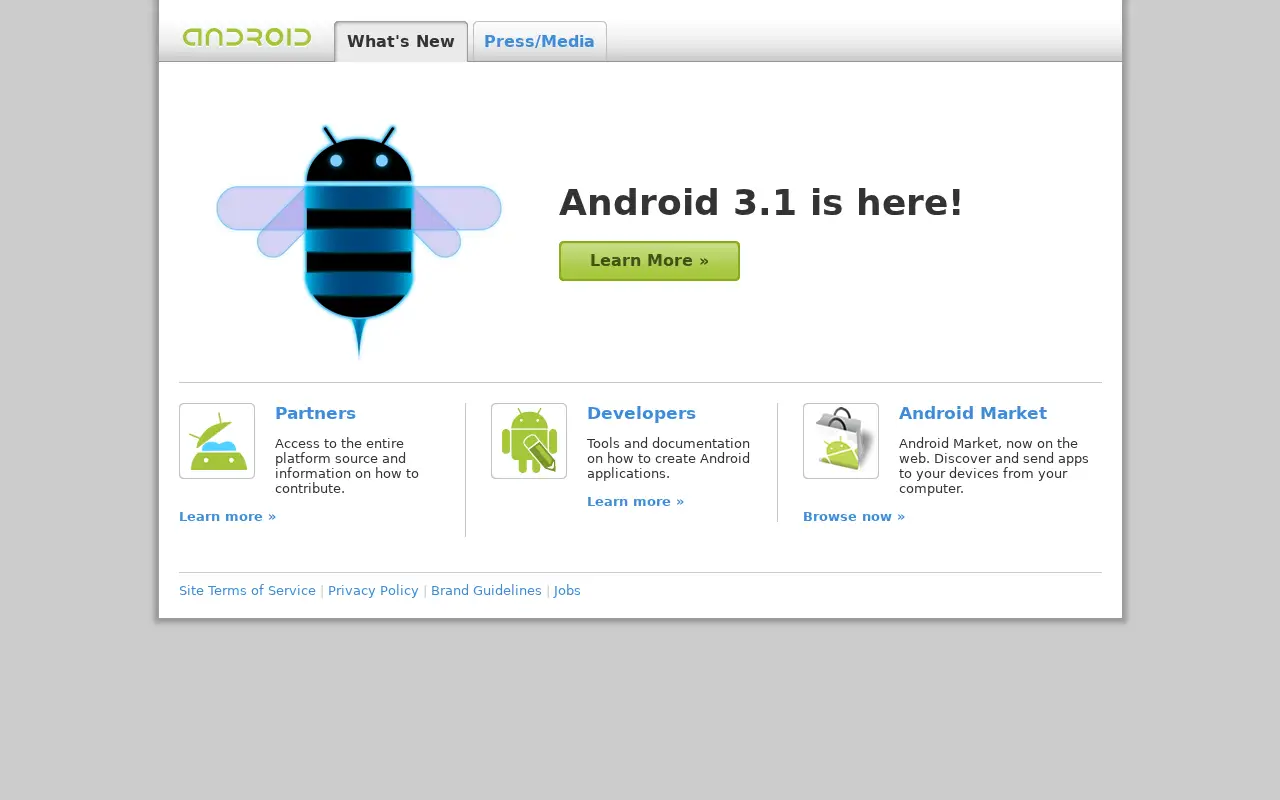This screenshot has height=800, width=1280.
Task: Click the green Learn More button
Action: (649, 261)
